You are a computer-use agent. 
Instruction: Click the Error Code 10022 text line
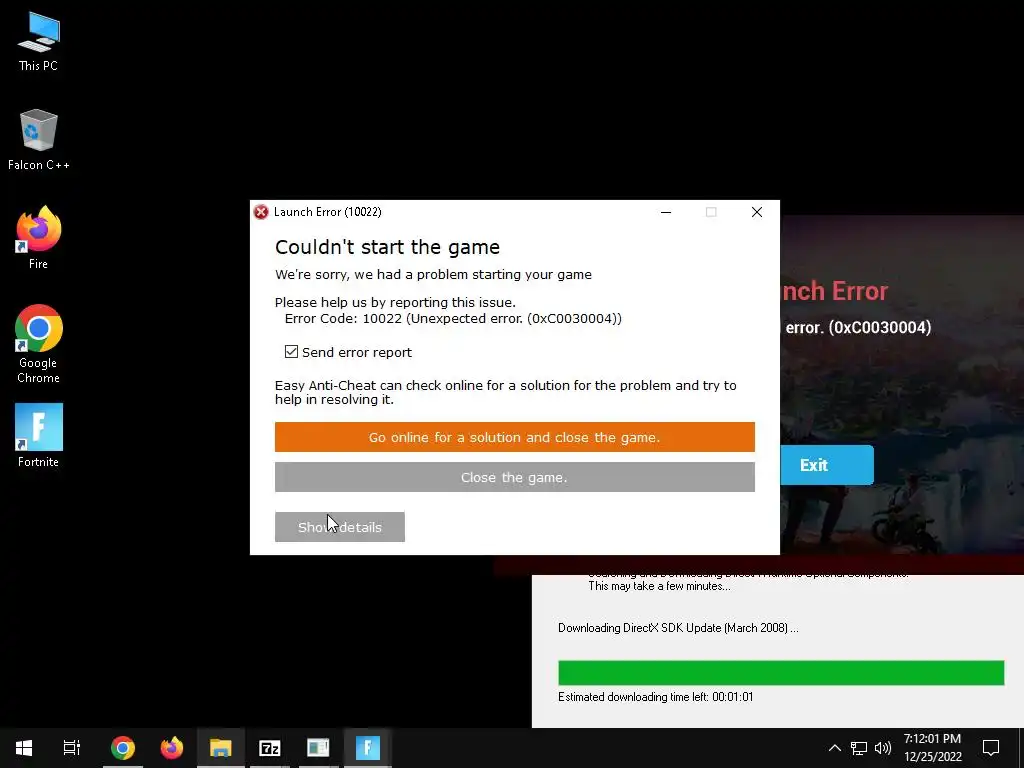[x=453, y=319]
